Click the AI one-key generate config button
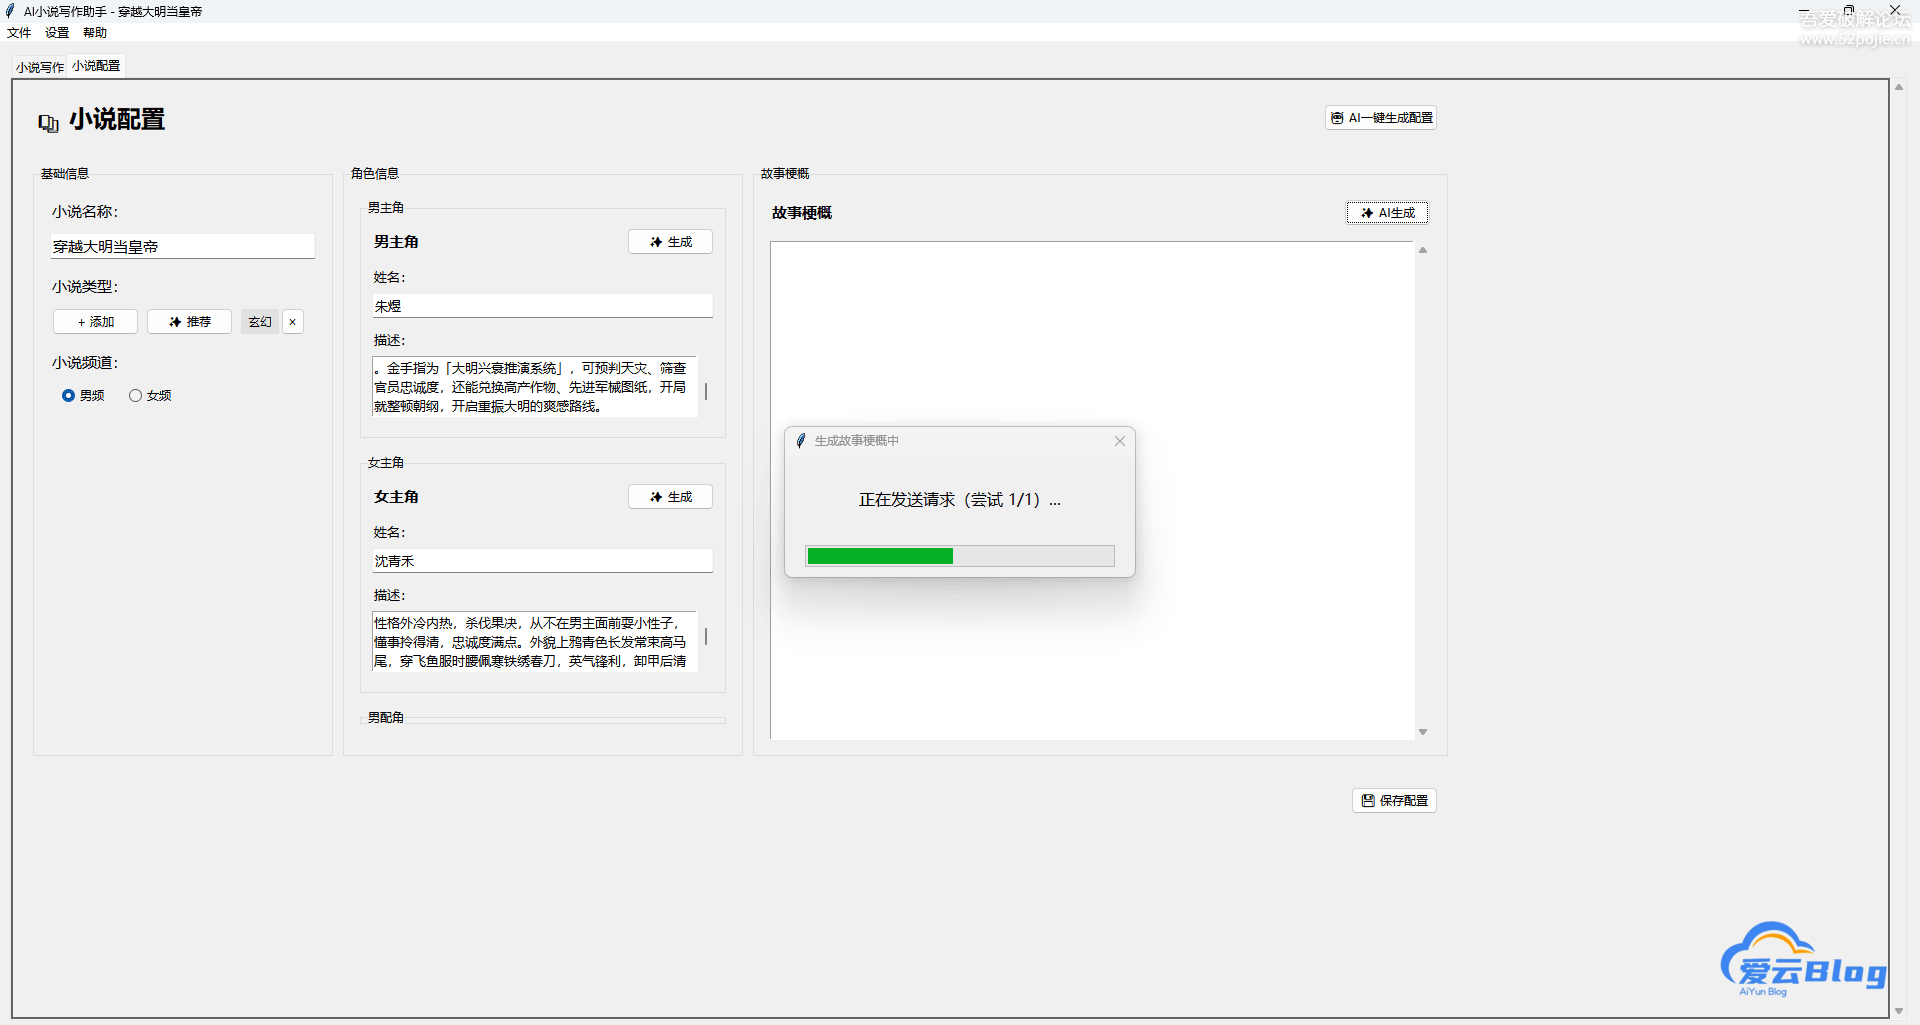 coord(1381,118)
